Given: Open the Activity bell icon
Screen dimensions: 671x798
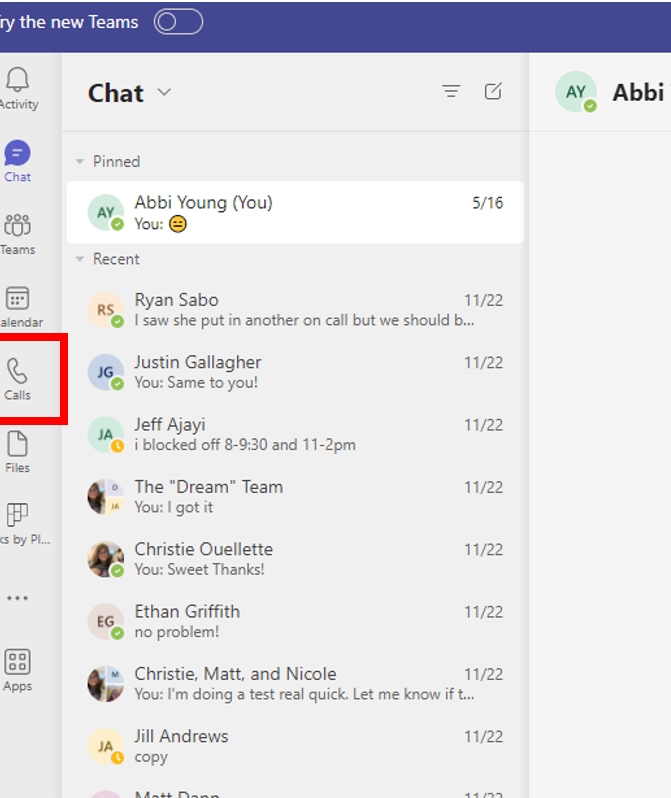Looking at the screenshot, I should click(18, 80).
